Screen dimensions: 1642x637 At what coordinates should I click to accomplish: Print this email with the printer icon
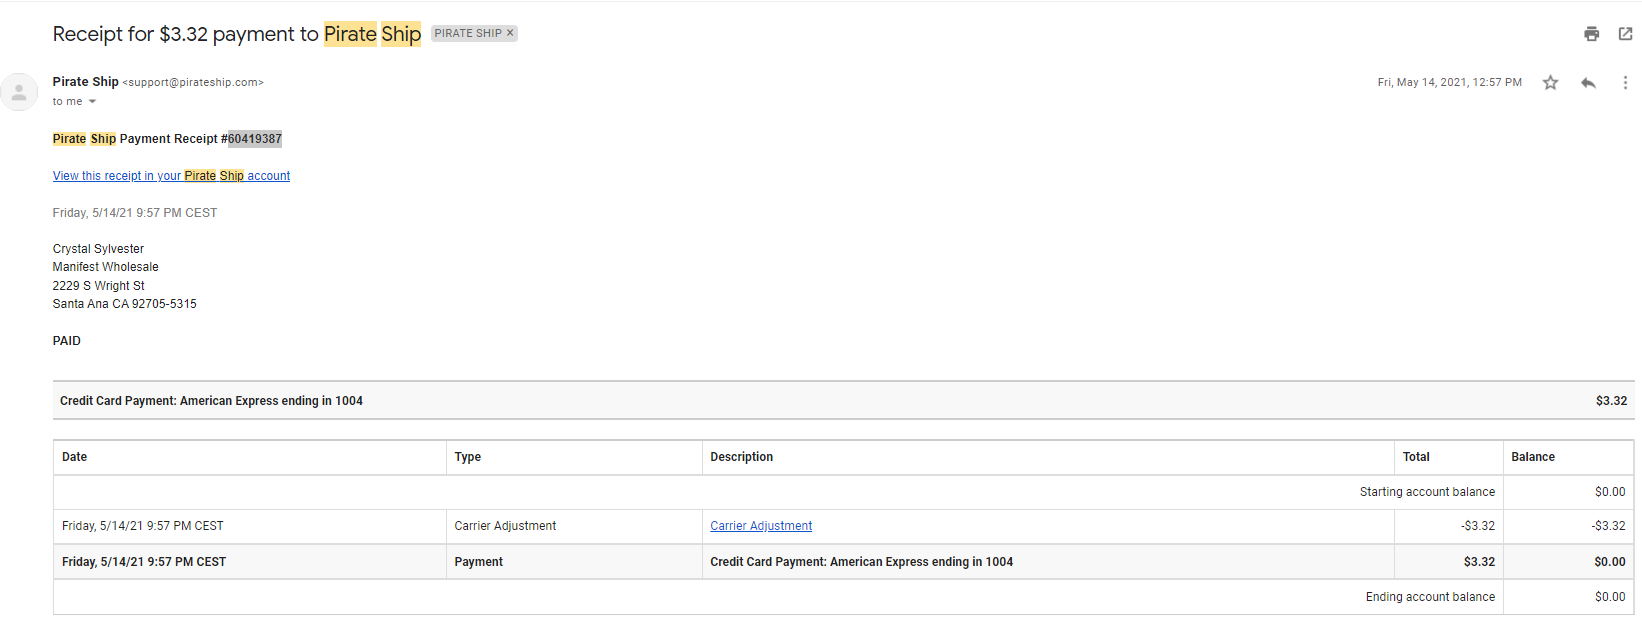point(1592,34)
